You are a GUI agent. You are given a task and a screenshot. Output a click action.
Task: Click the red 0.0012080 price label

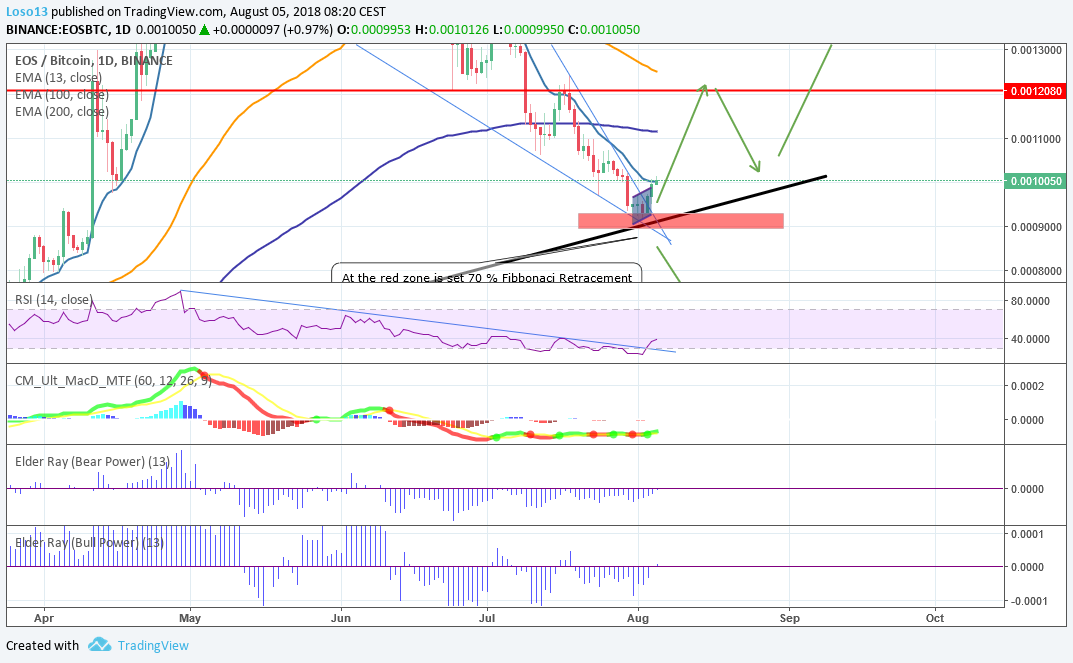[x=1036, y=91]
